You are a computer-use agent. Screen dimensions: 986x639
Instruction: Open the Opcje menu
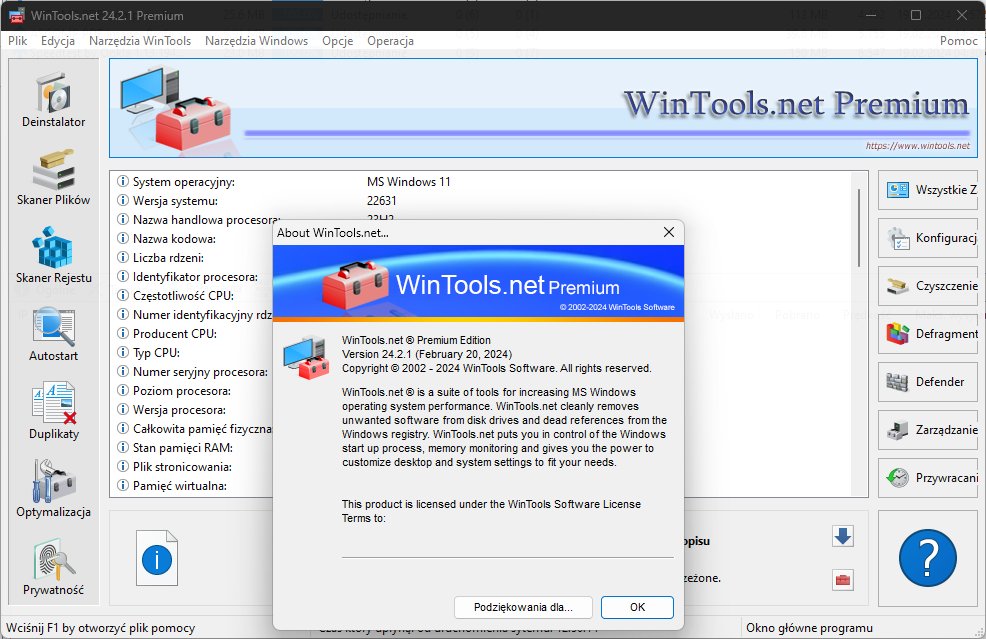pyautogui.click(x=338, y=41)
